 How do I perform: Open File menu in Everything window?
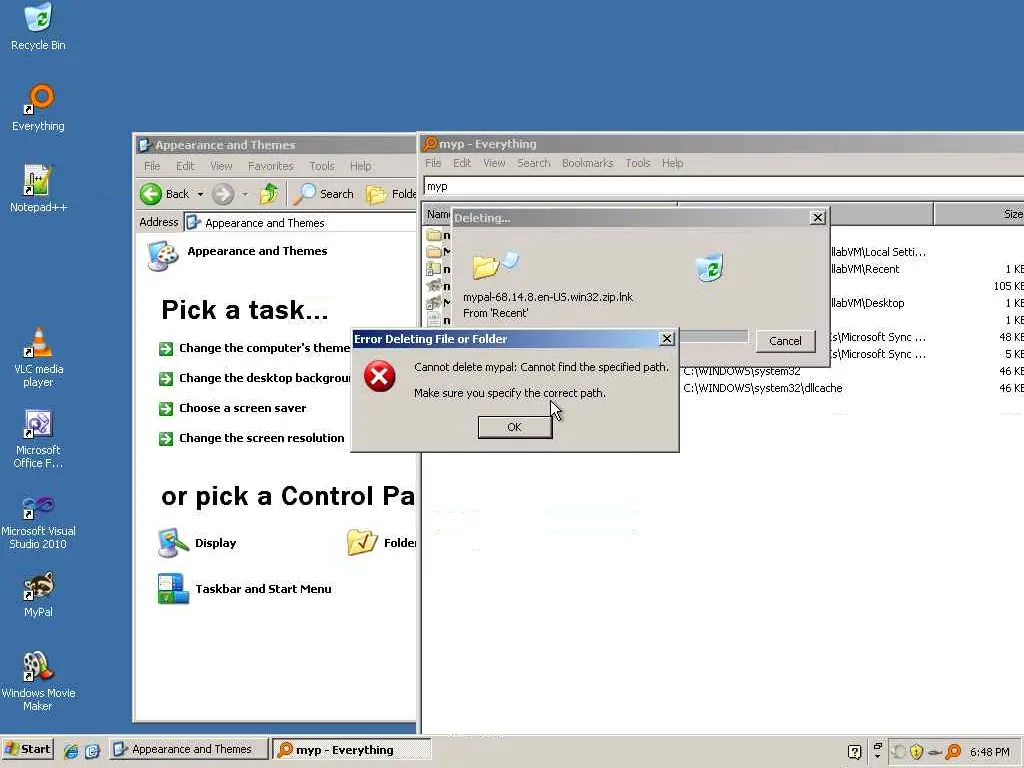tap(433, 163)
